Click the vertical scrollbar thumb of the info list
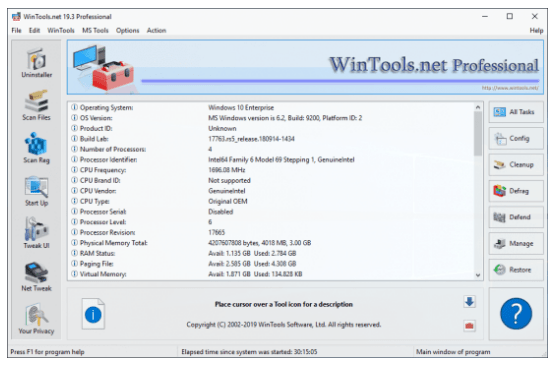 (x=478, y=134)
